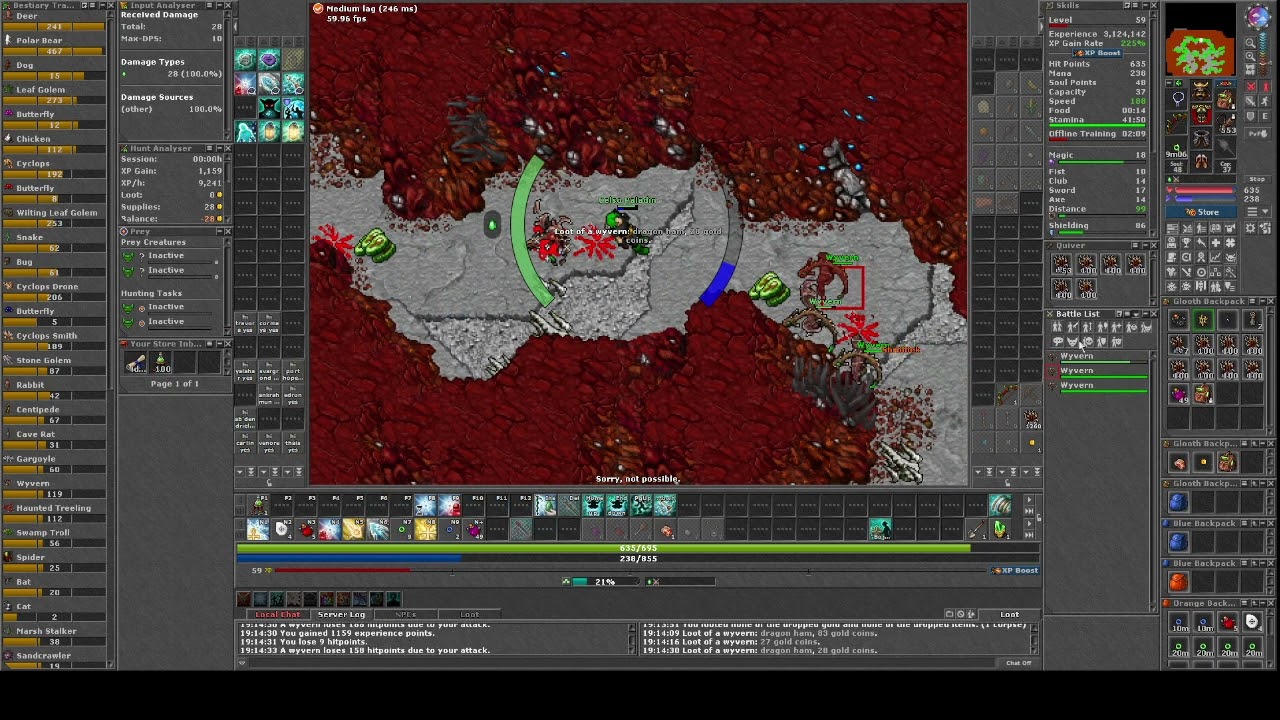Collapse the Hunt Analyser panel

[220, 148]
